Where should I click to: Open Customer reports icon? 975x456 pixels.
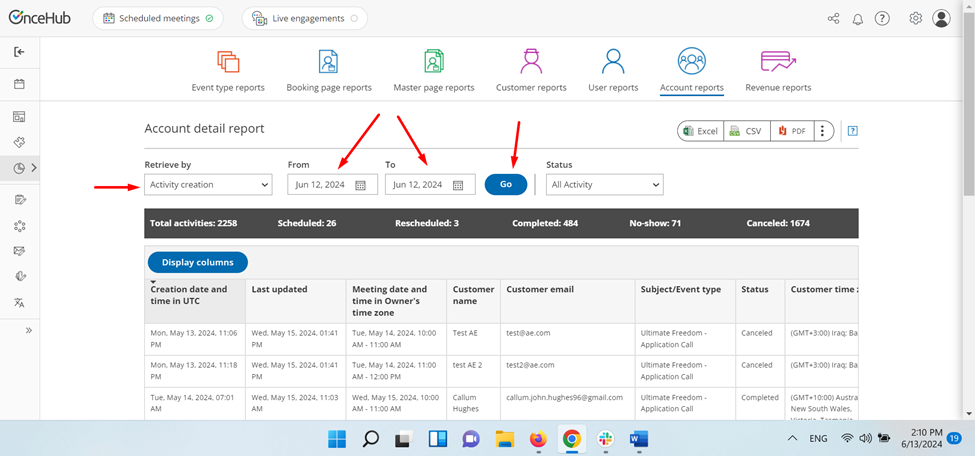[531, 62]
